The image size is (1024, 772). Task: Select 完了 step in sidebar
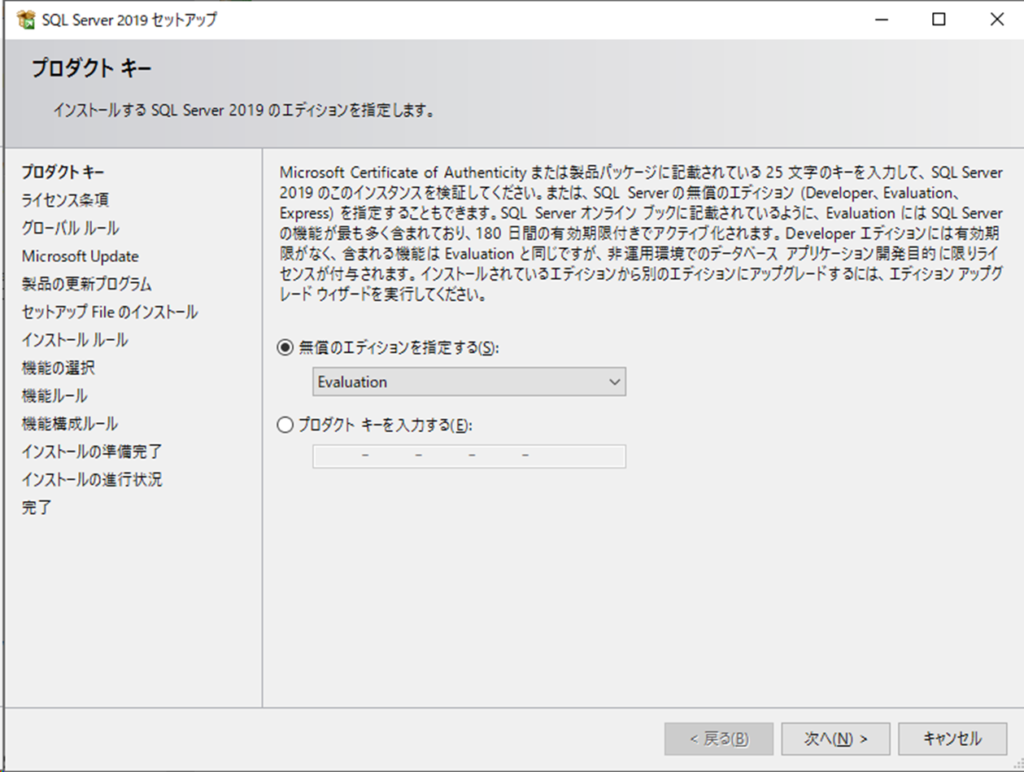(36, 507)
